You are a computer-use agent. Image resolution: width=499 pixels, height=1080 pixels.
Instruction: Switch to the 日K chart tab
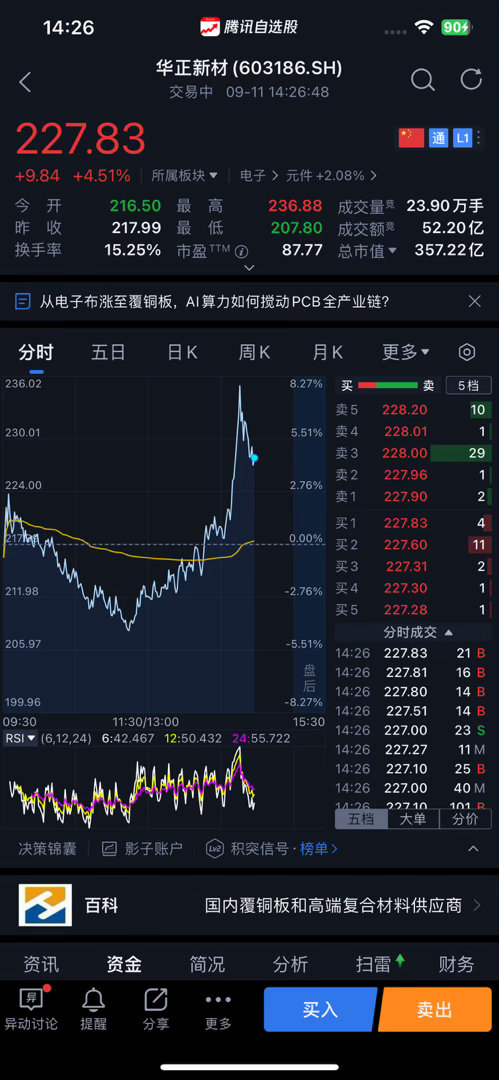tap(182, 353)
